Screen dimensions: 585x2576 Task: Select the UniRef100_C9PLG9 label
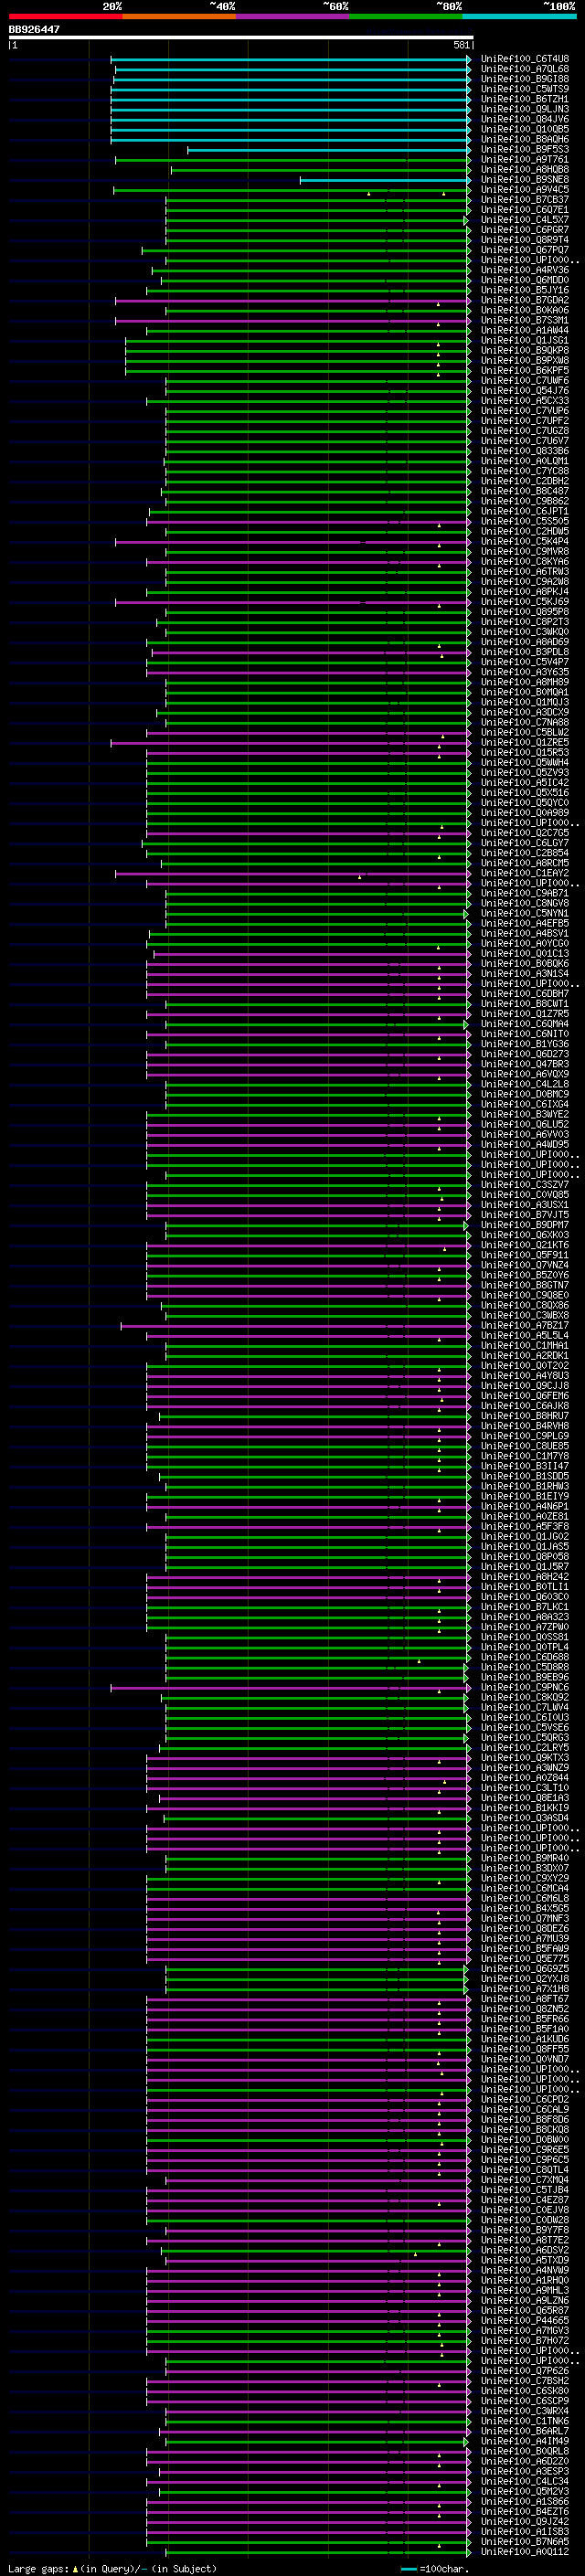(x=525, y=1436)
